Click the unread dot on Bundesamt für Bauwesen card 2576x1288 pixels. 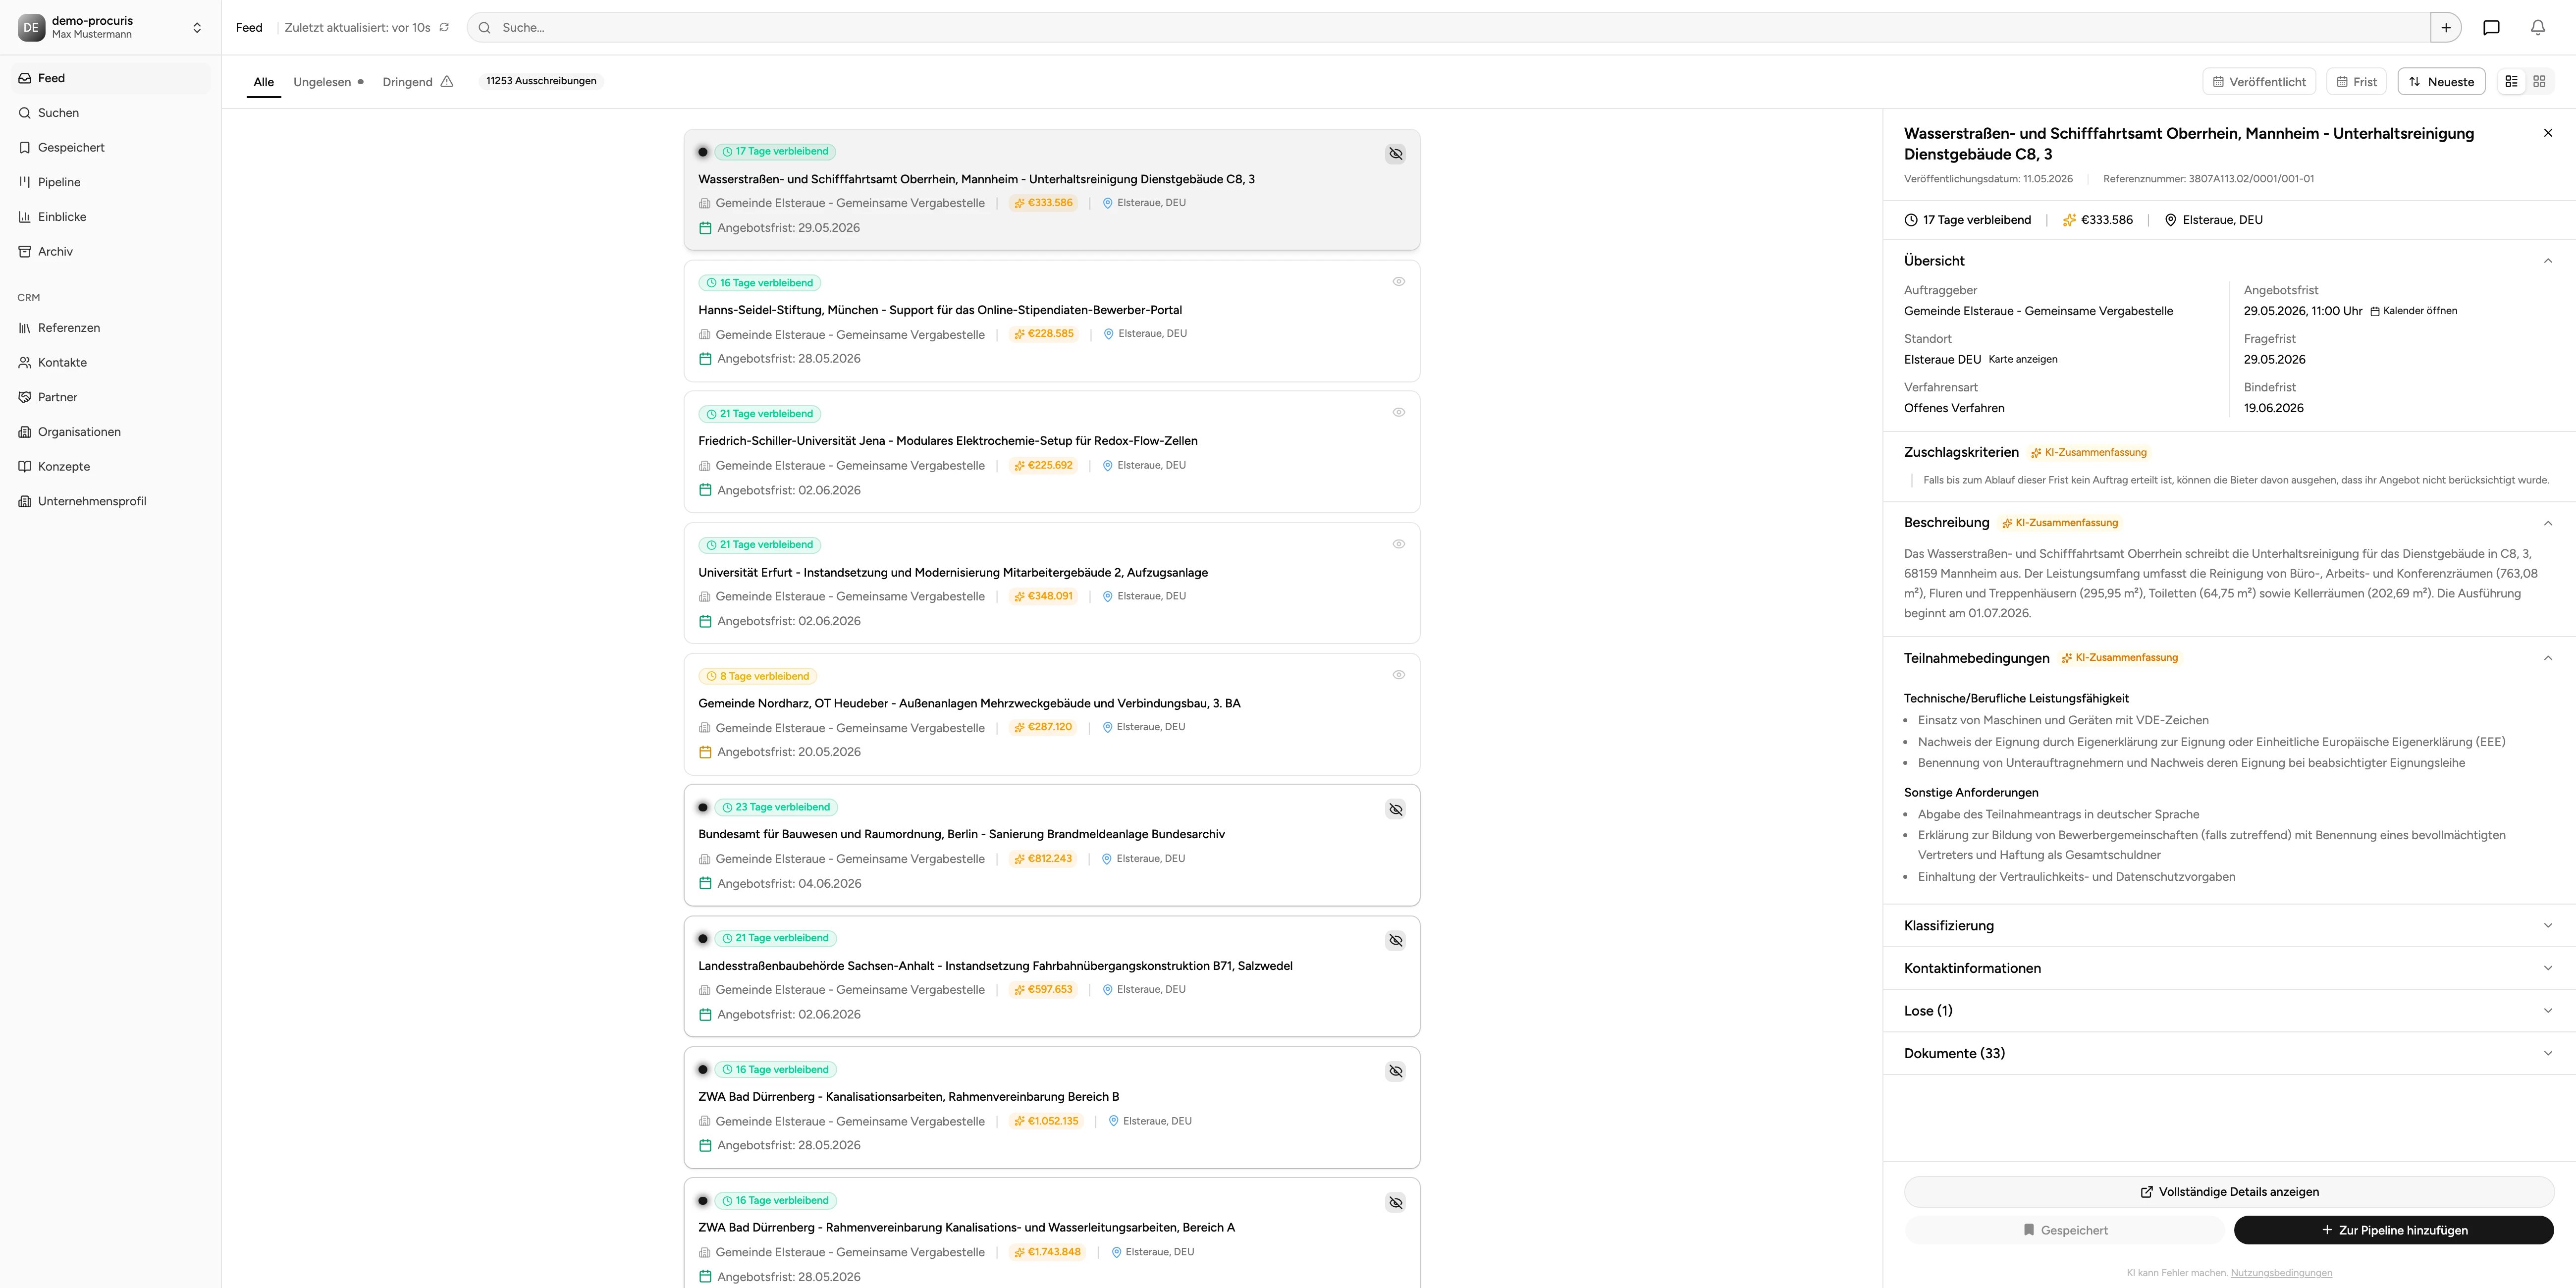pyautogui.click(x=703, y=808)
